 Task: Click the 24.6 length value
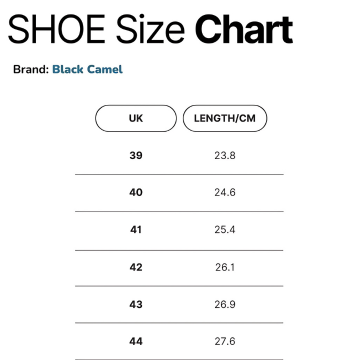225,192
